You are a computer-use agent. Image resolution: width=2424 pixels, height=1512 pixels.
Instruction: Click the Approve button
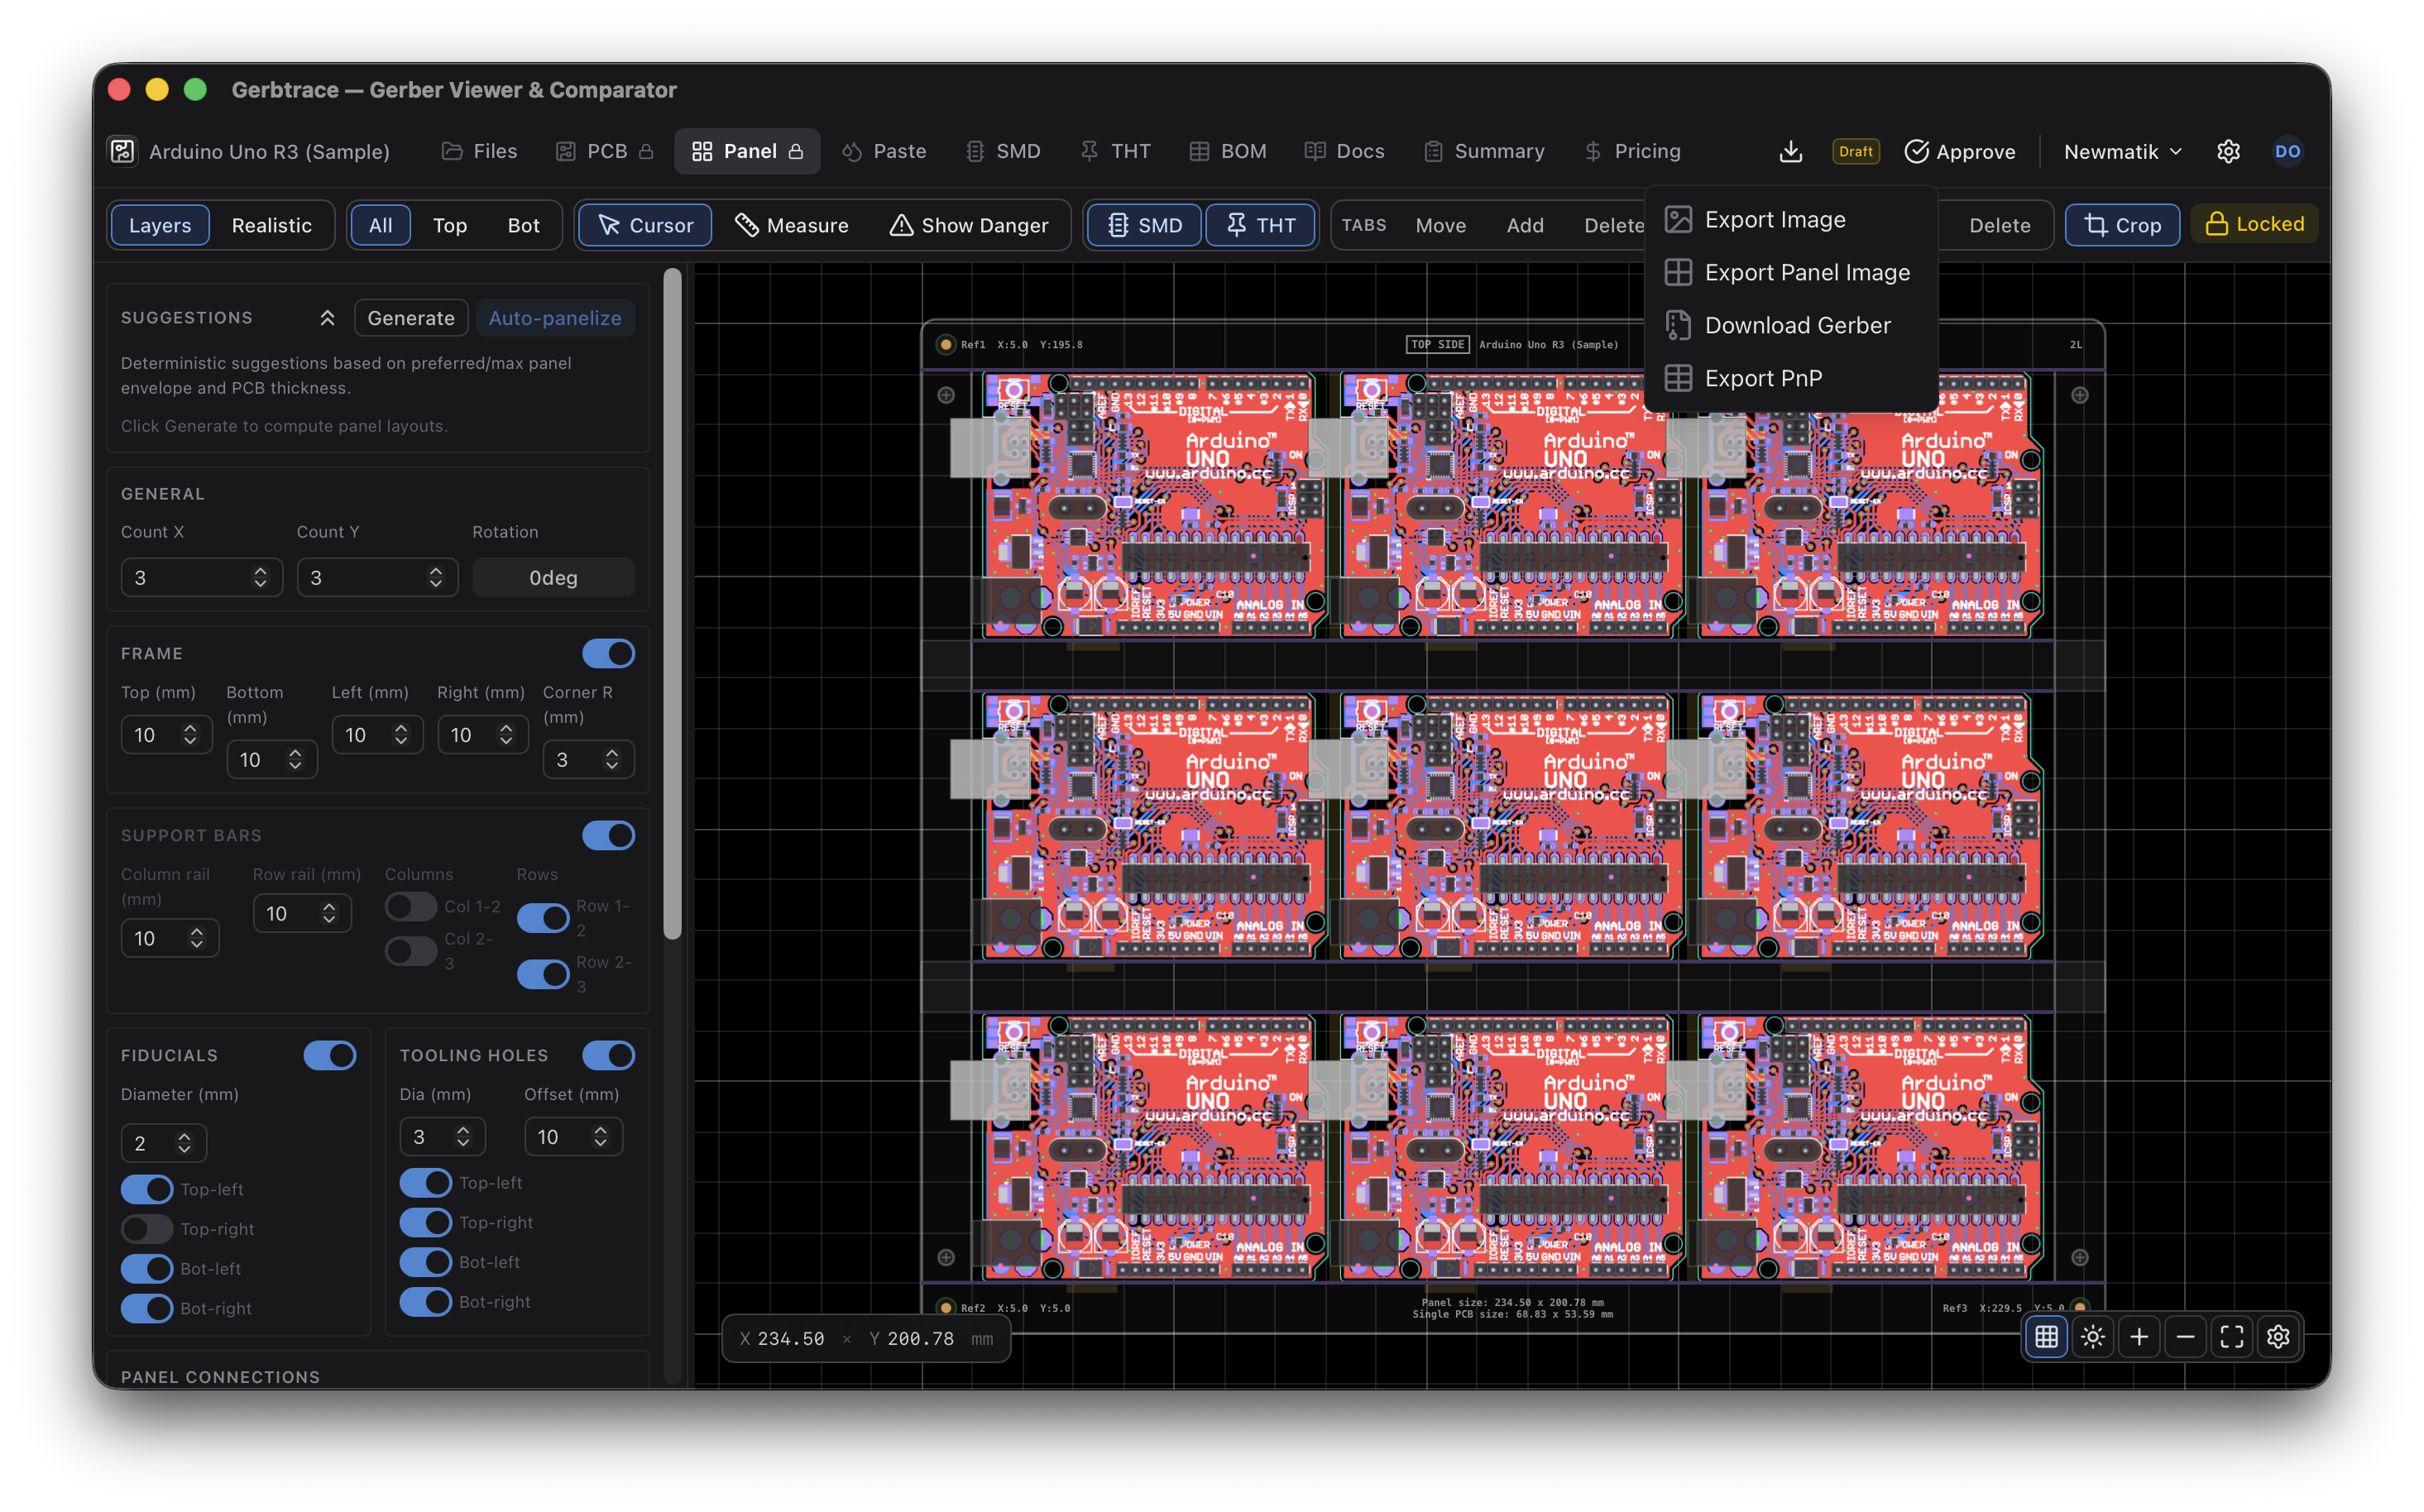(x=1960, y=151)
